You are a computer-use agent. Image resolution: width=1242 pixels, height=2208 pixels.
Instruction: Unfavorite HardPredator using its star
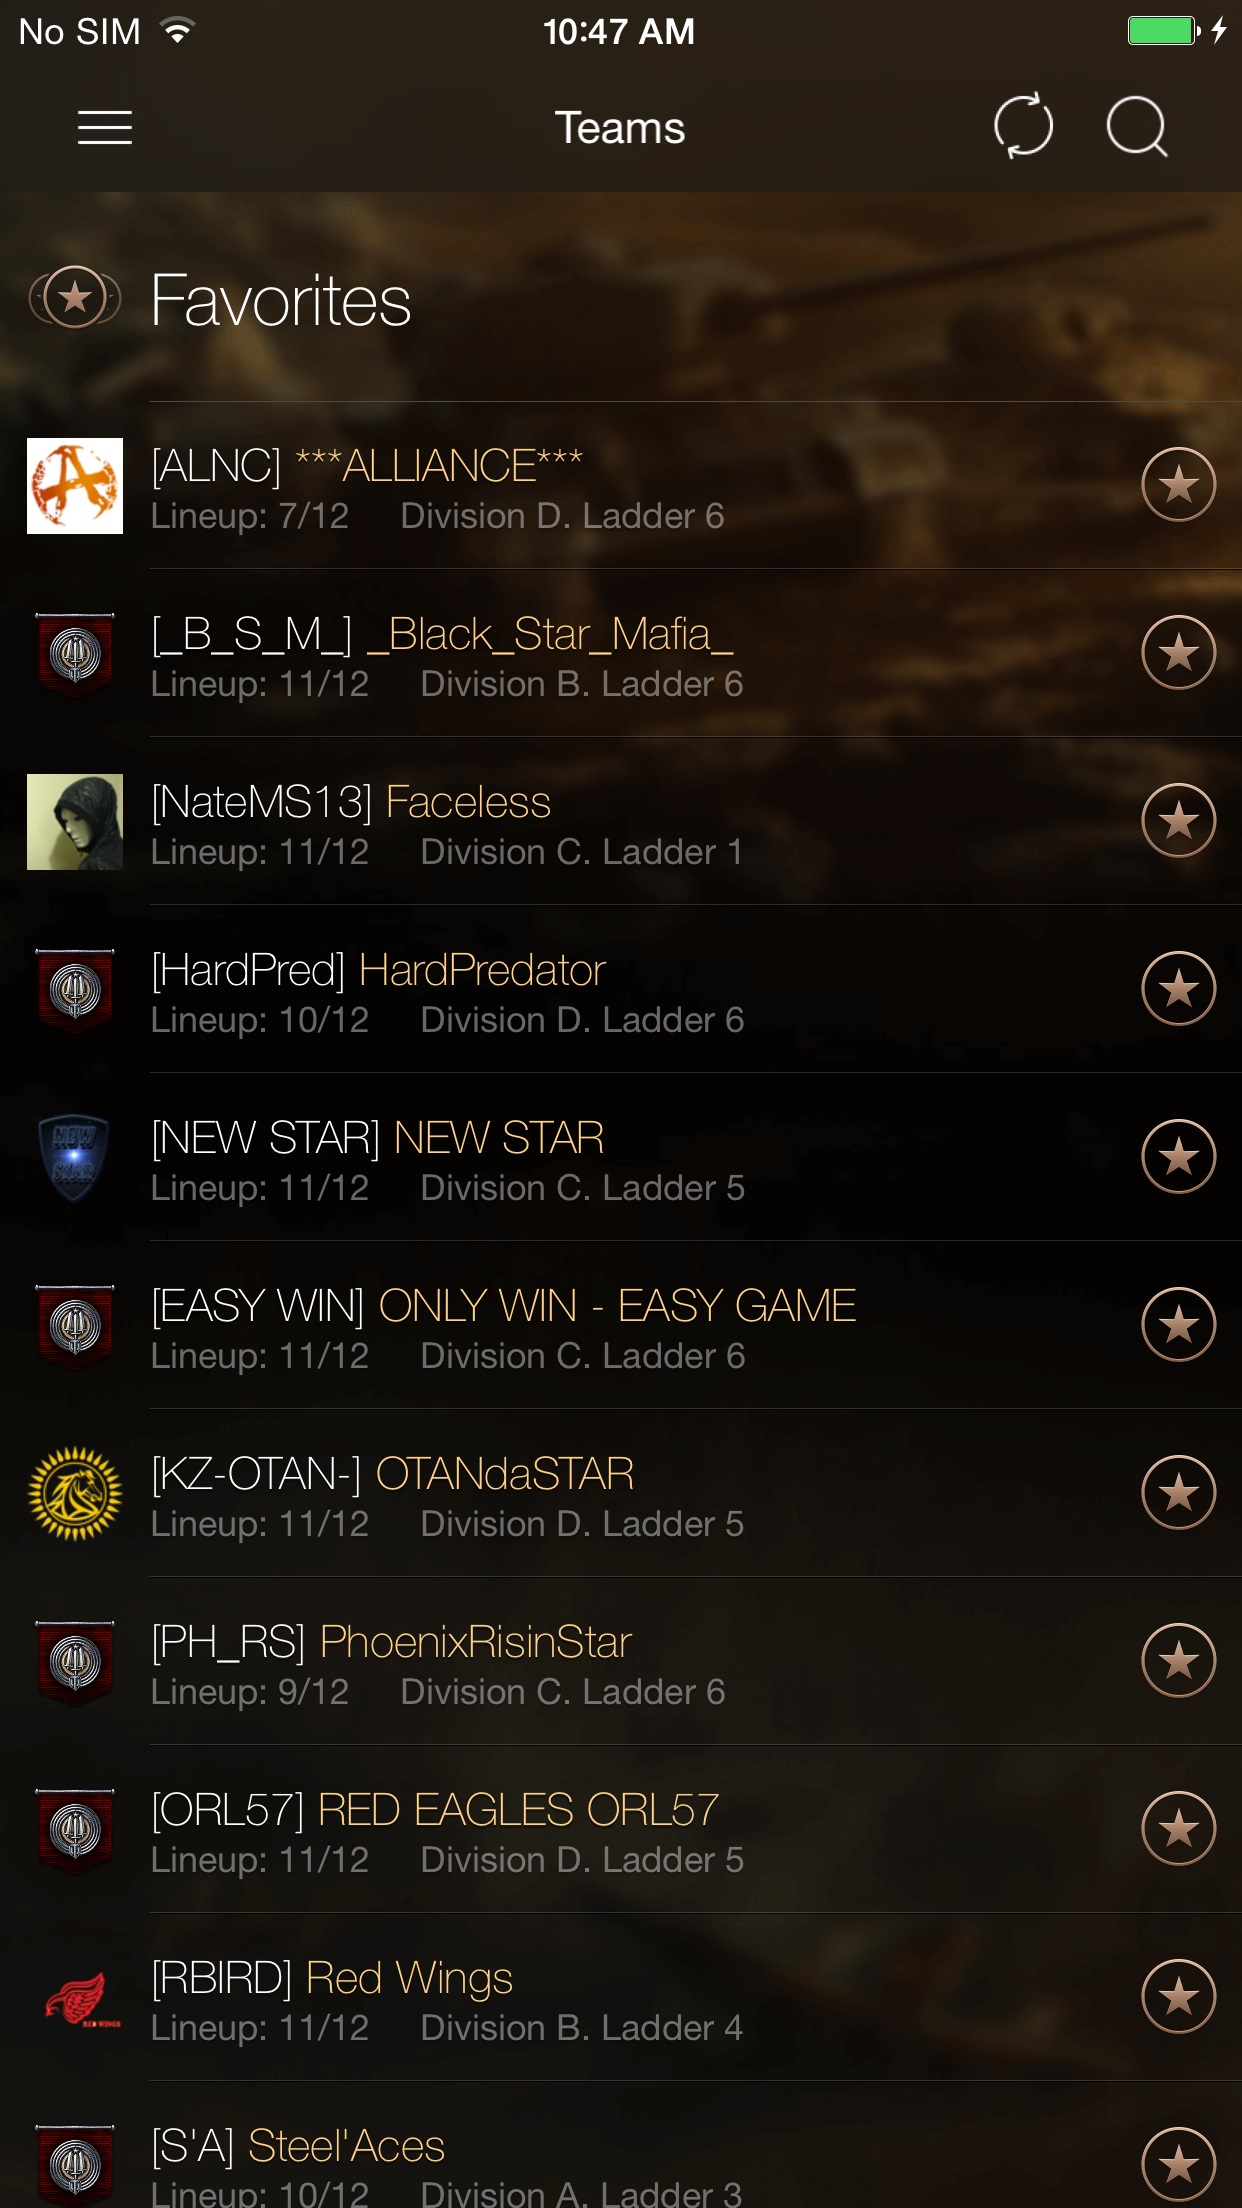click(1179, 989)
